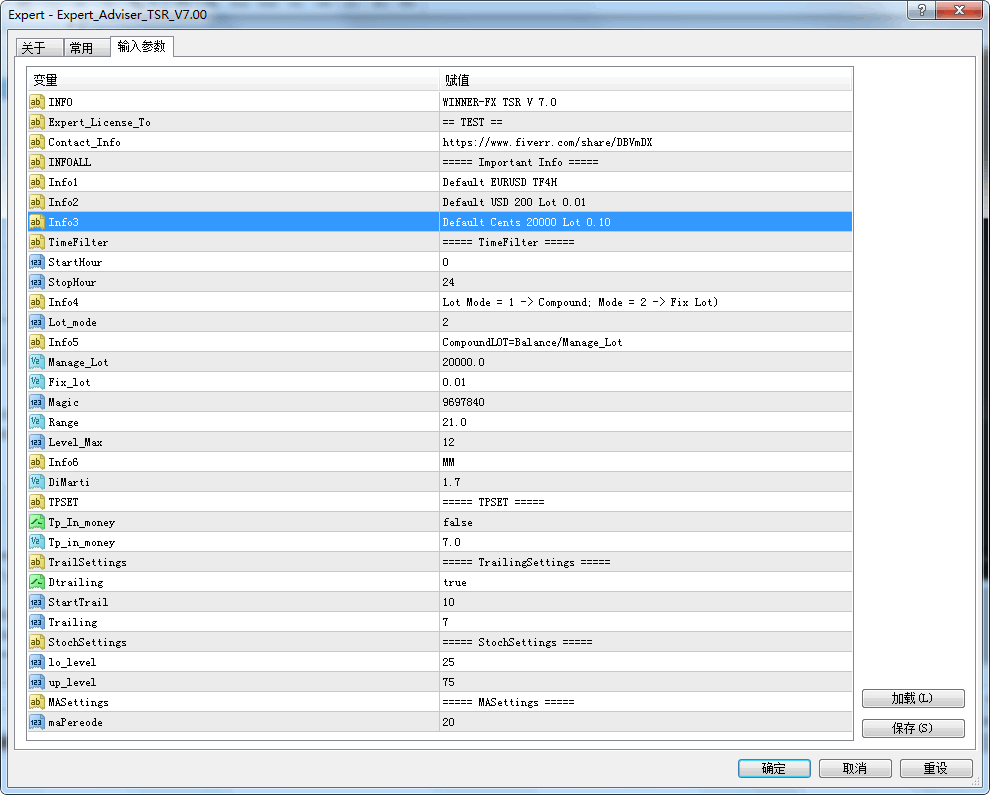This screenshot has width=990, height=795.
Task: Click the Va icon next to DiMarti
Action: (x=35, y=482)
